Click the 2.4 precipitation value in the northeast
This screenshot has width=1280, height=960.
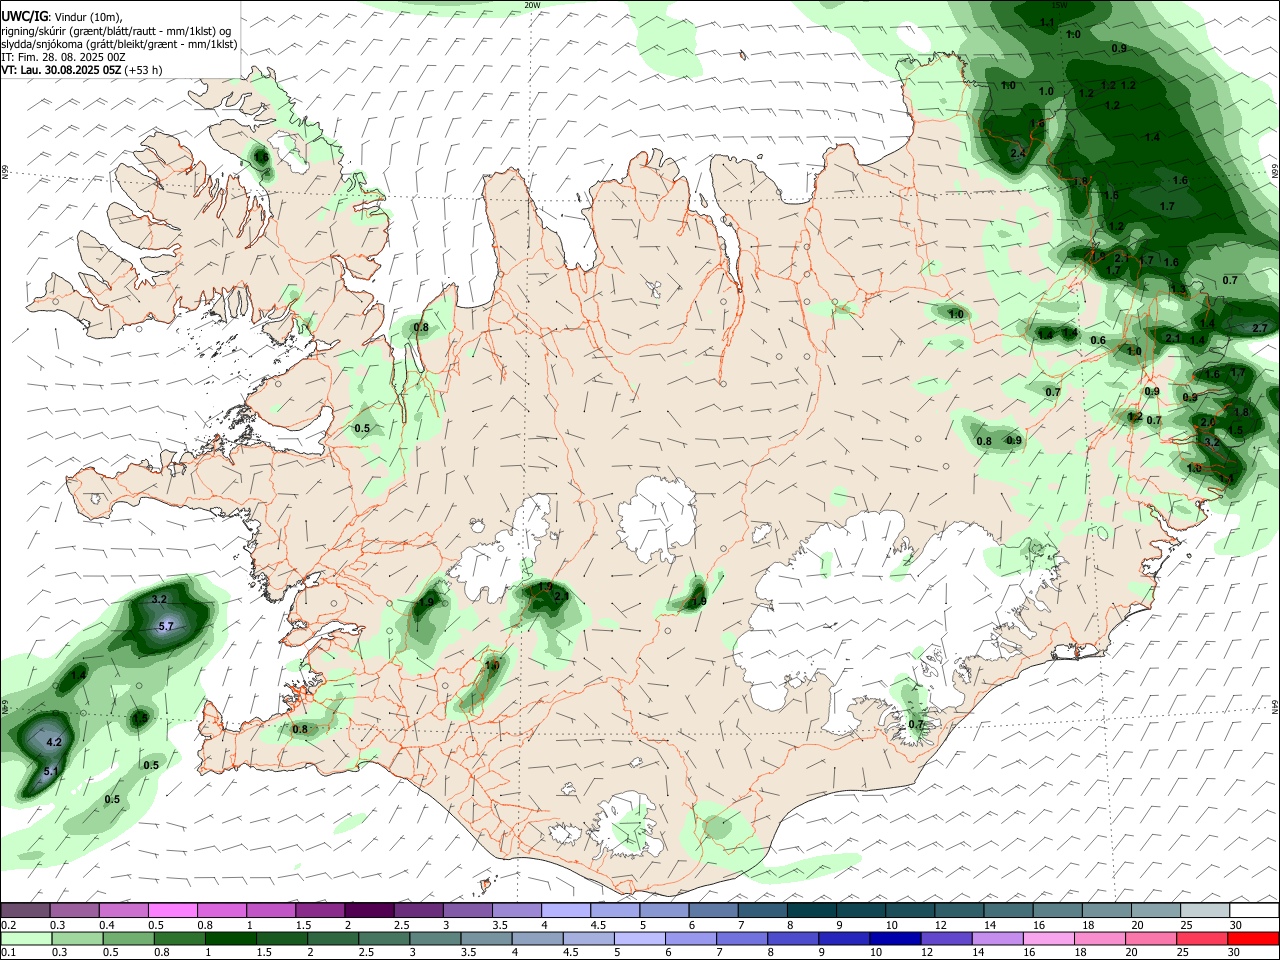(1018, 153)
